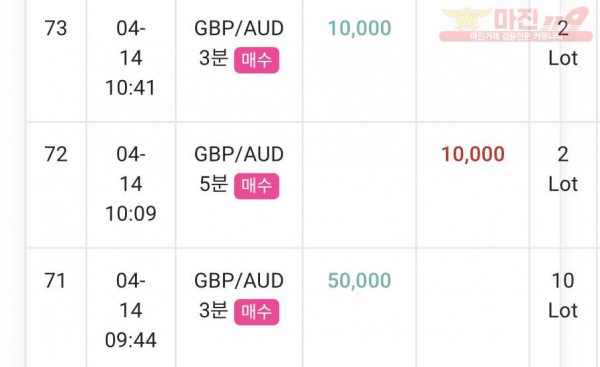600x367 pixels.
Task: Click the 04-14 10:09 timestamp
Action: pos(131,184)
